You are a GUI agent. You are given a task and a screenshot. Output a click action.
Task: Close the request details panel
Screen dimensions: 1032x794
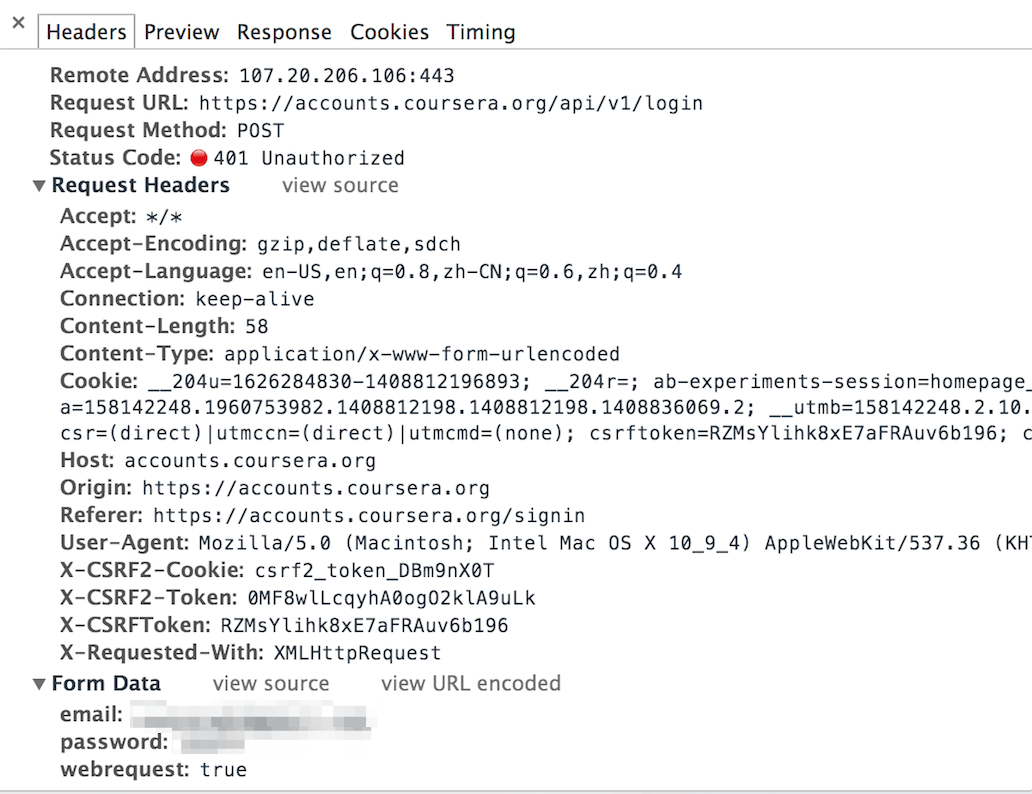pos(18,23)
